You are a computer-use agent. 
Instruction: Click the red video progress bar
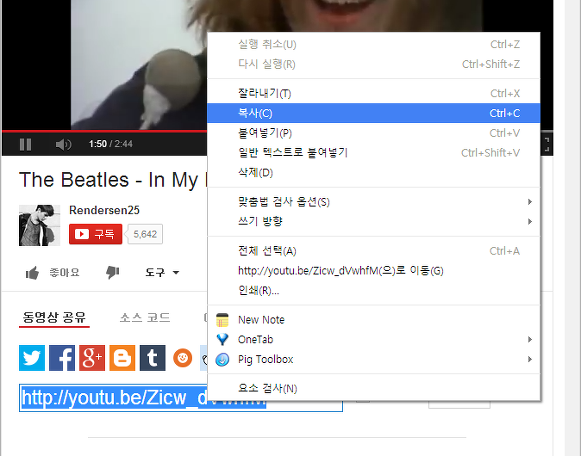(x=104, y=131)
